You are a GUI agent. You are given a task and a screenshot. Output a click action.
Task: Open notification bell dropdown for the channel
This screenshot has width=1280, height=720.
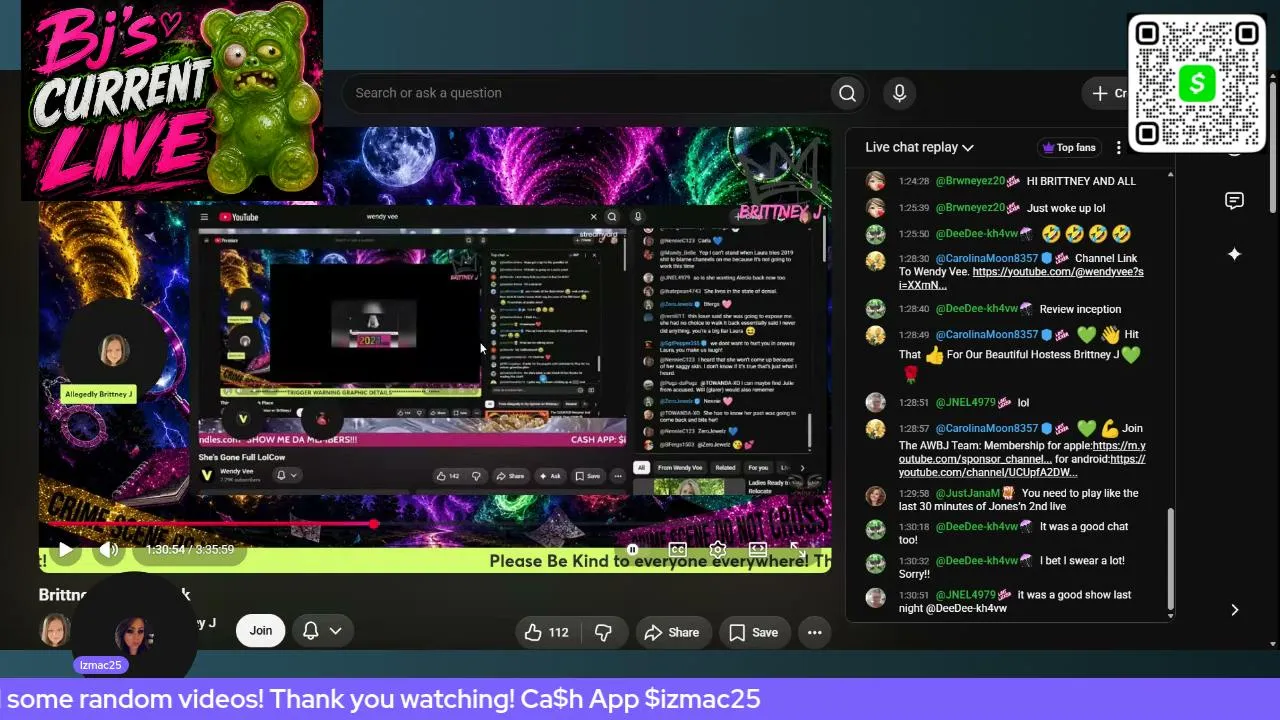[322, 631]
